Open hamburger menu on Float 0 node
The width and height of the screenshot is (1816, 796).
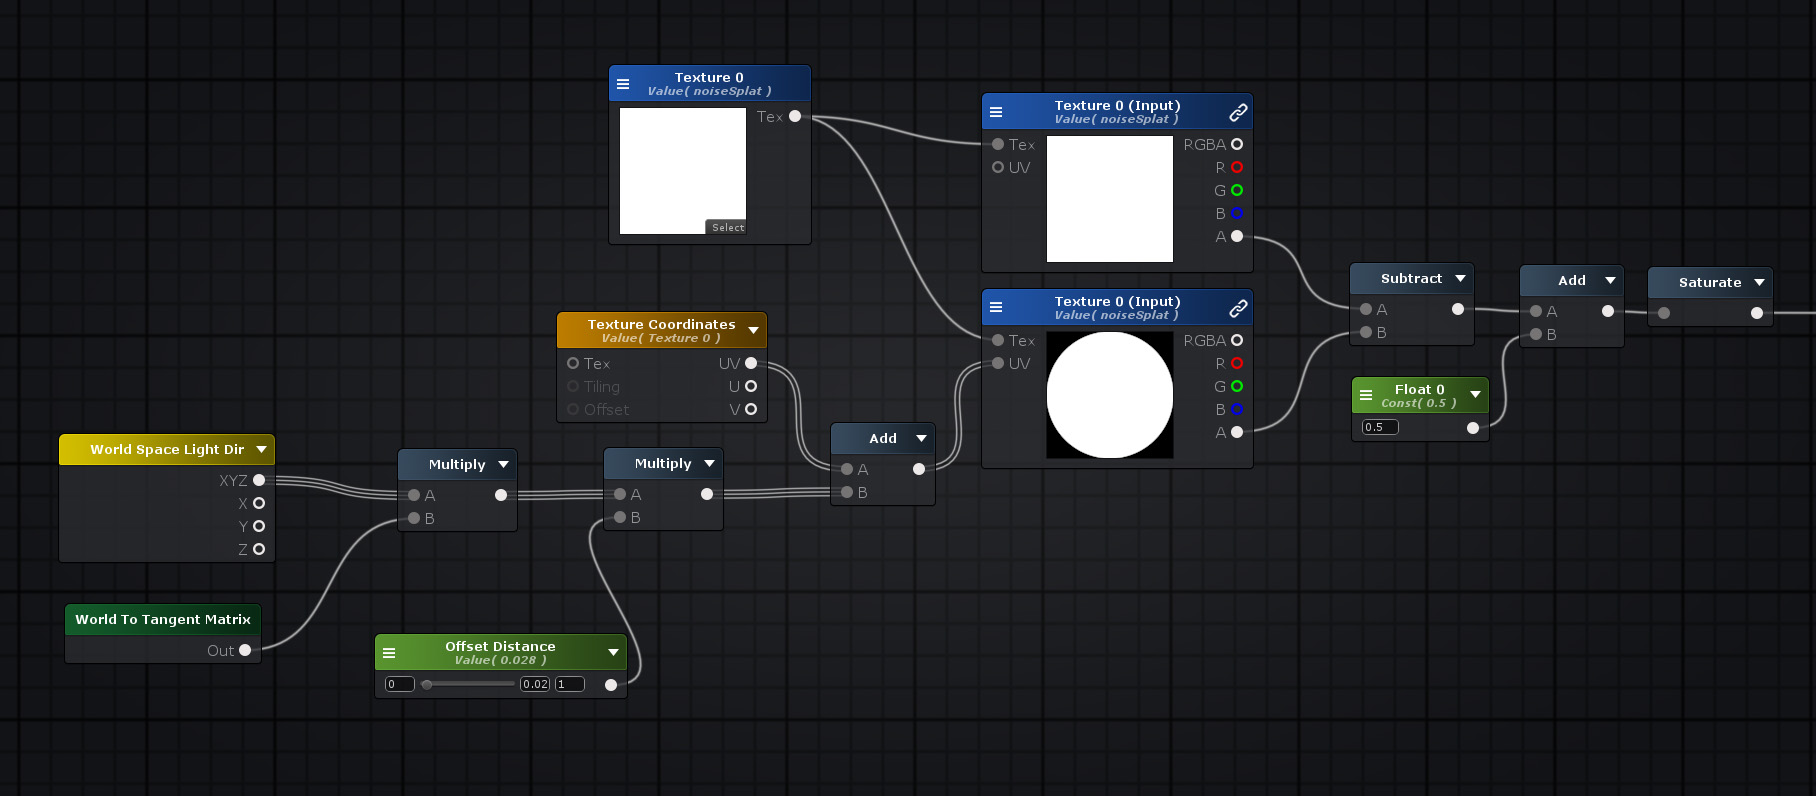1366,395
